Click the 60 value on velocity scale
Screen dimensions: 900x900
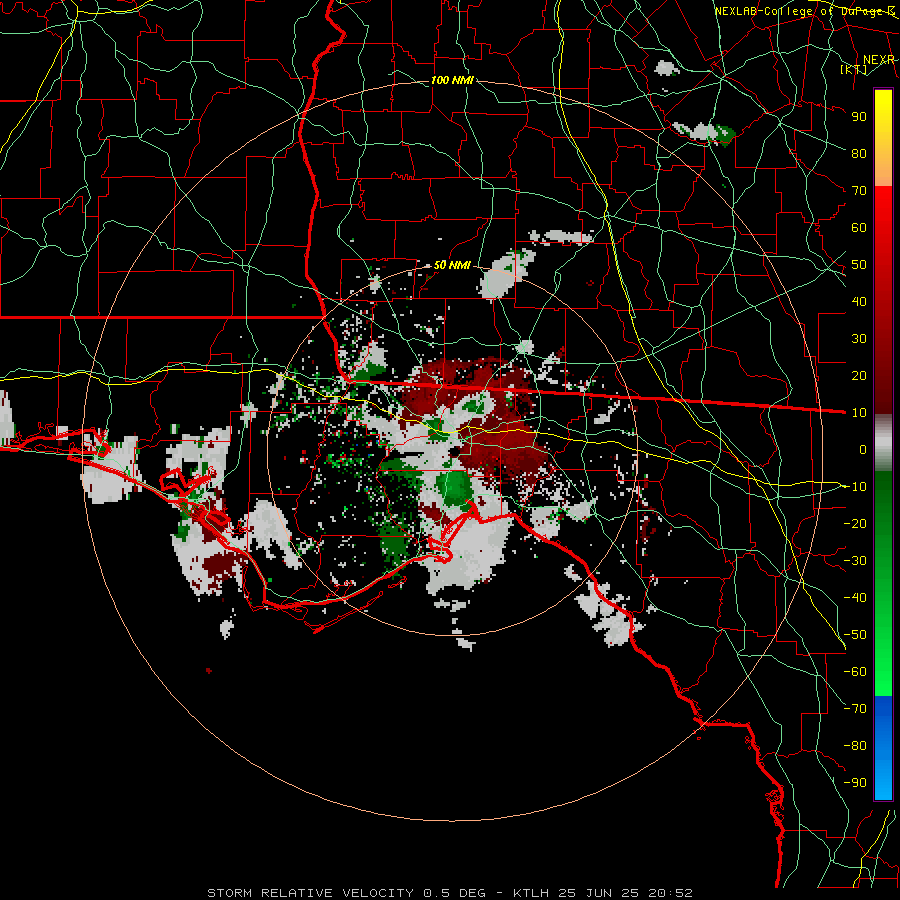[859, 228]
